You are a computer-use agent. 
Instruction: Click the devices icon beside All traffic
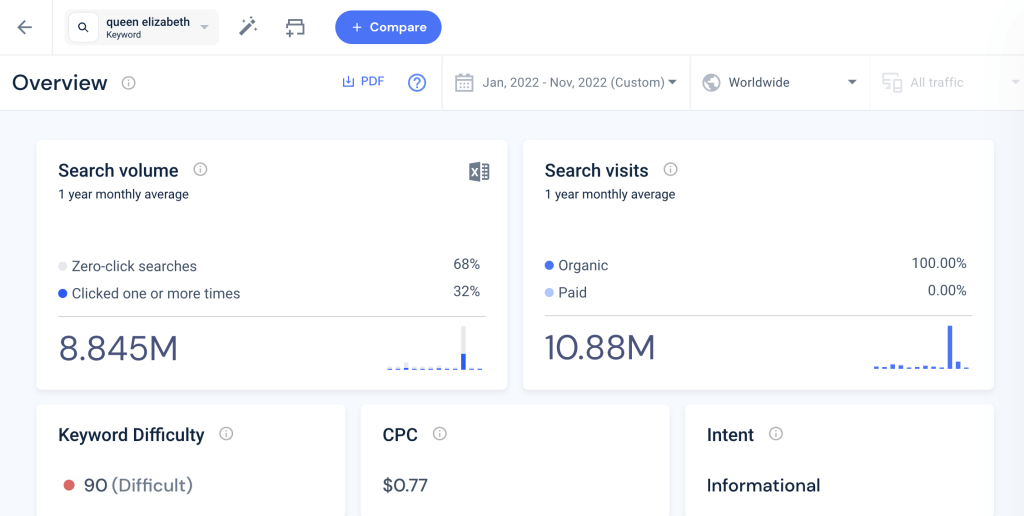[891, 83]
